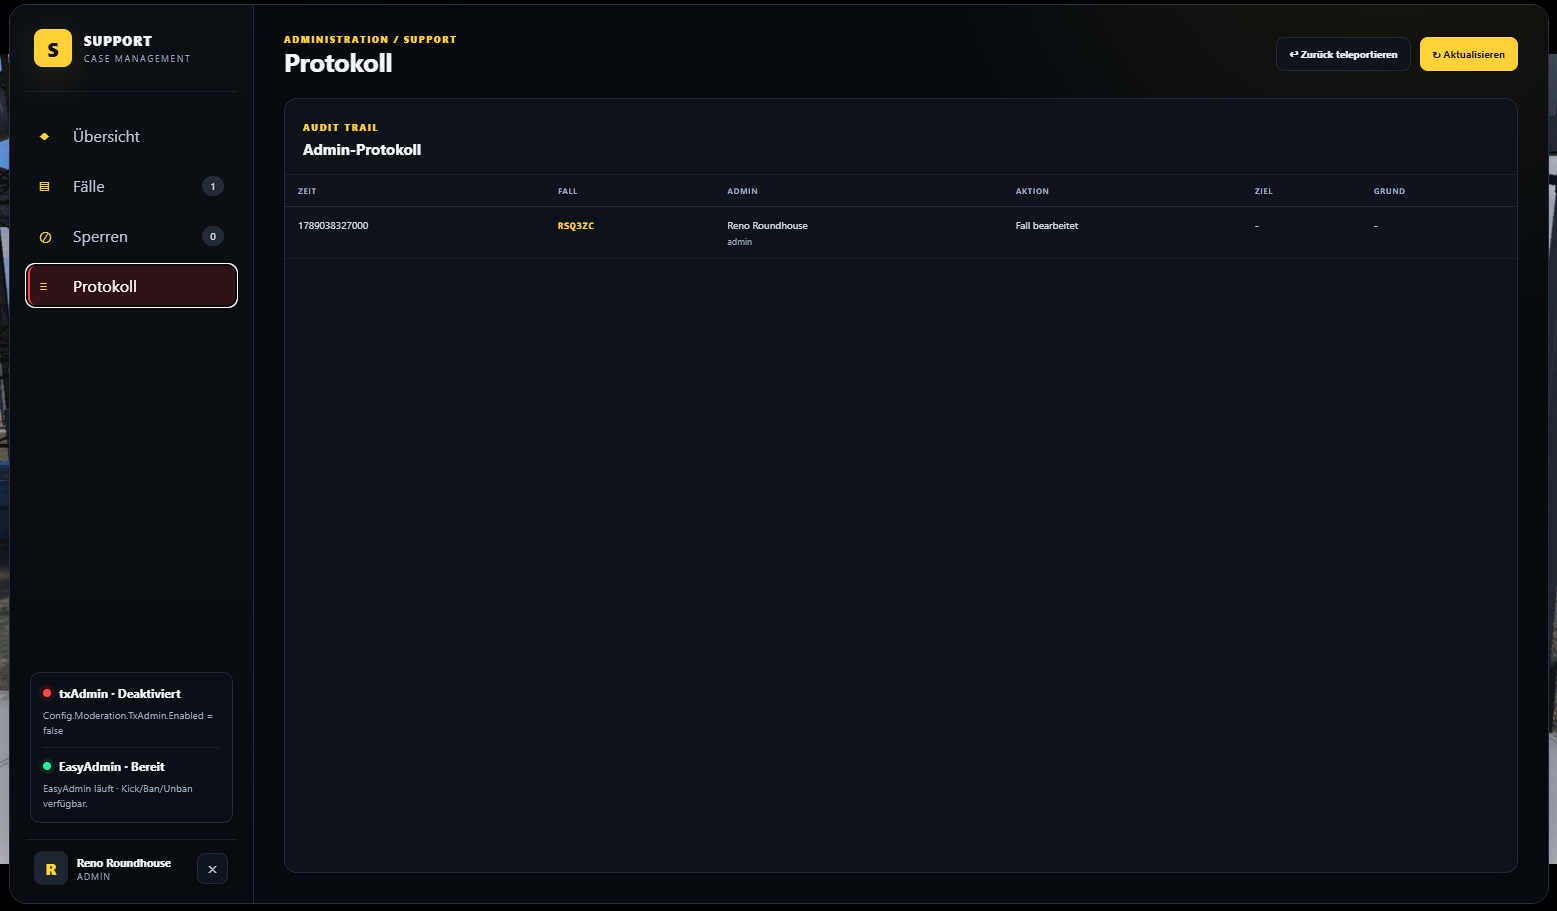The width and height of the screenshot is (1557, 911).
Task: Click the GRUND column header
Action: tap(1389, 191)
